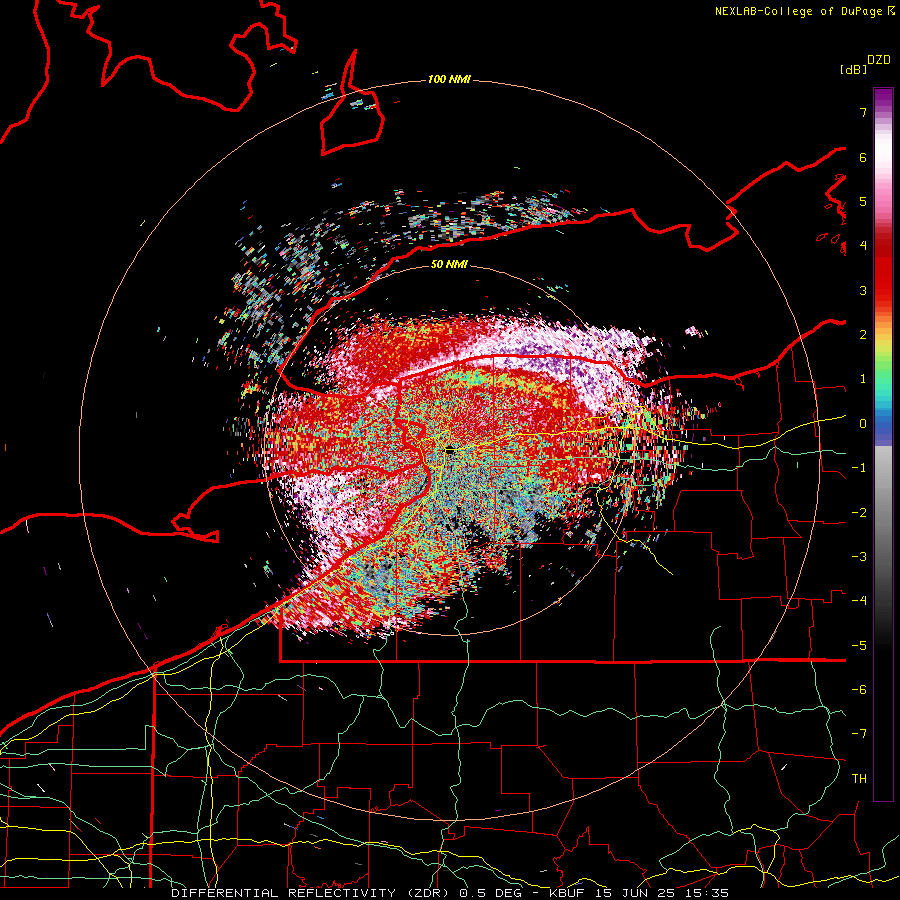This screenshot has width=900, height=900.
Task: Click the -1 value on the color scale
Action: 859,468
